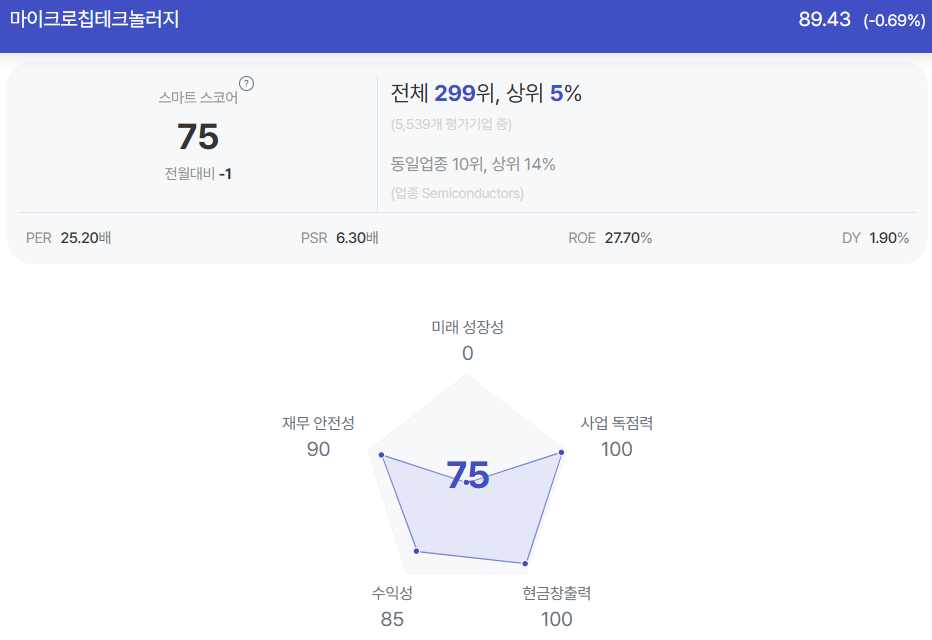Select the 수익성 radar chart point
This screenshot has height=640, width=932.
coord(416,551)
